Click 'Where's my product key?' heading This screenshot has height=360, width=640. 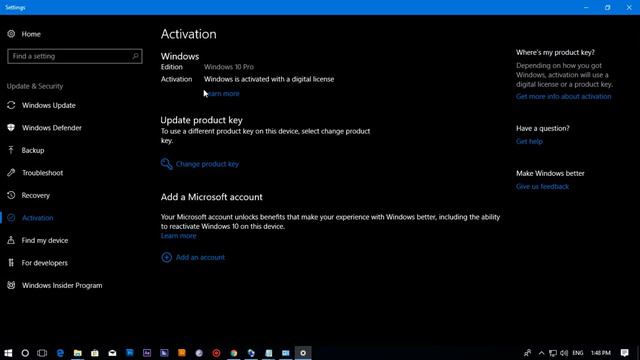click(x=555, y=53)
